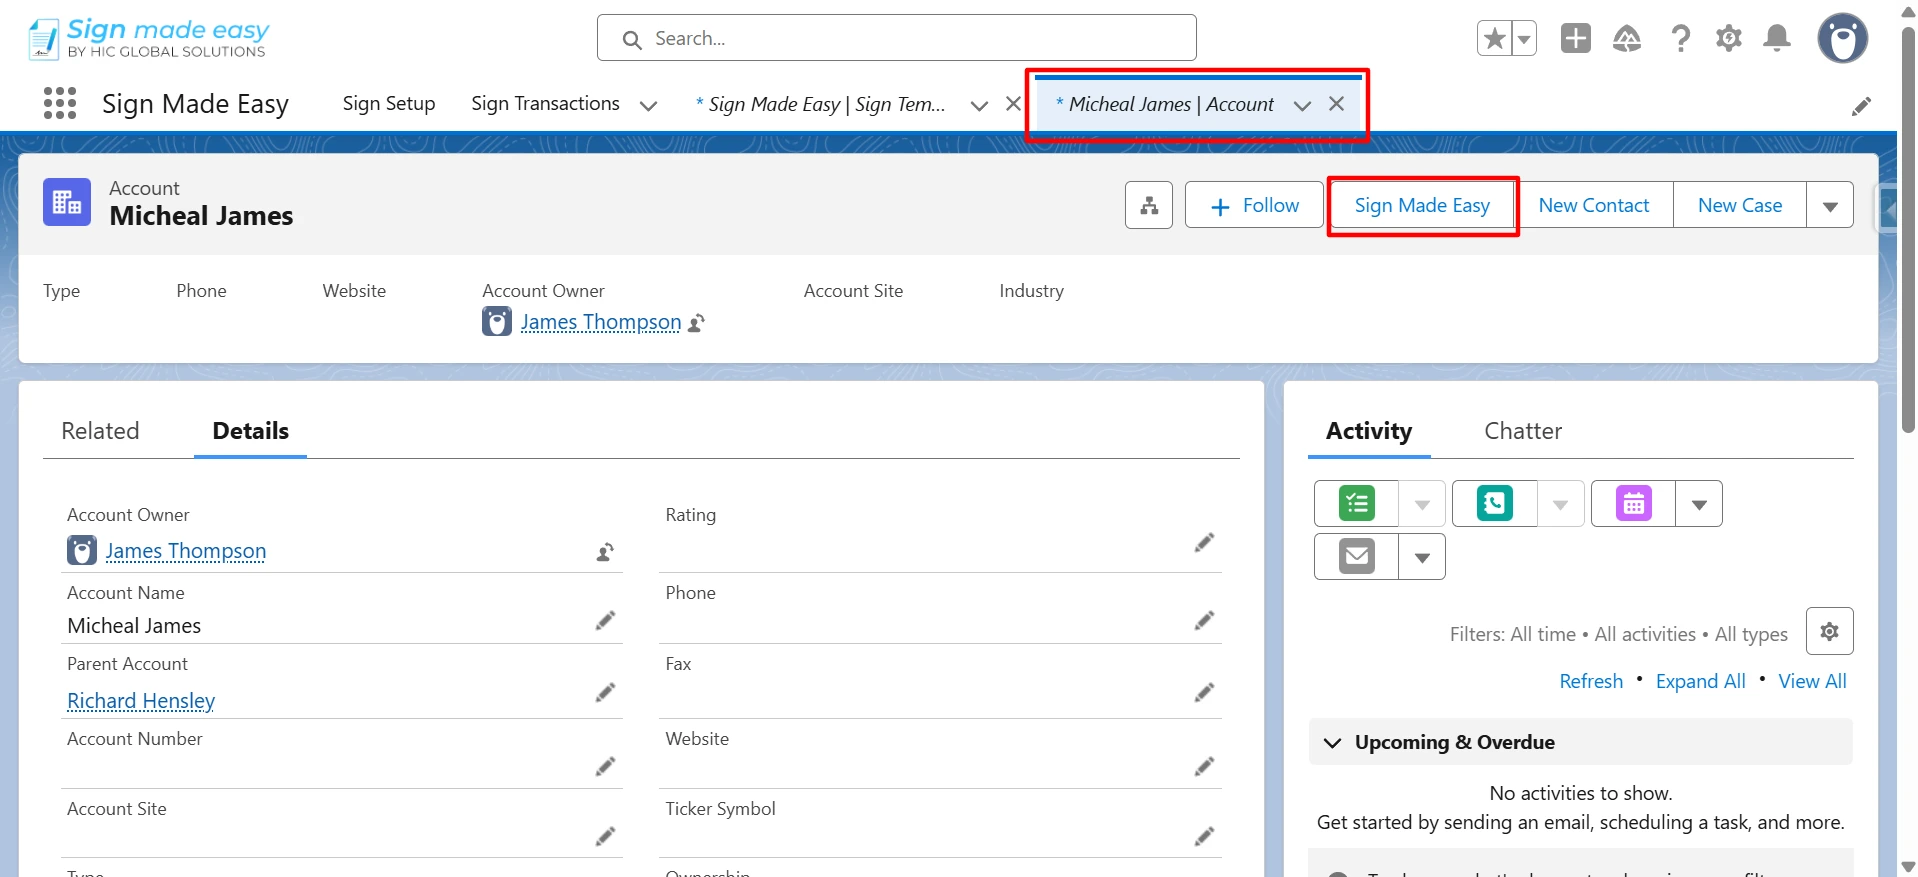
Task: Edit the Rating field pencil
Action: [1204, 542]
